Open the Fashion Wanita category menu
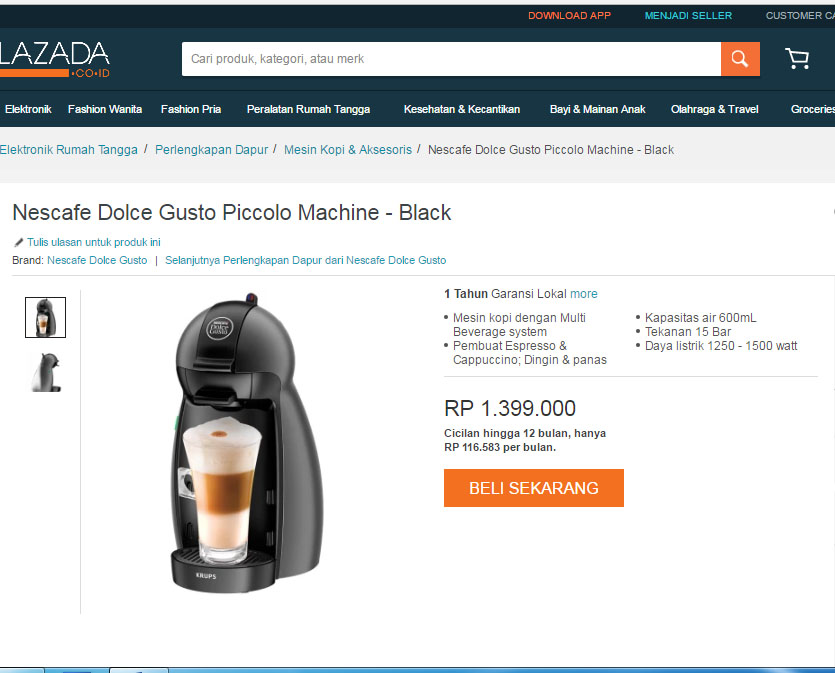 click(x=105, y=109)
